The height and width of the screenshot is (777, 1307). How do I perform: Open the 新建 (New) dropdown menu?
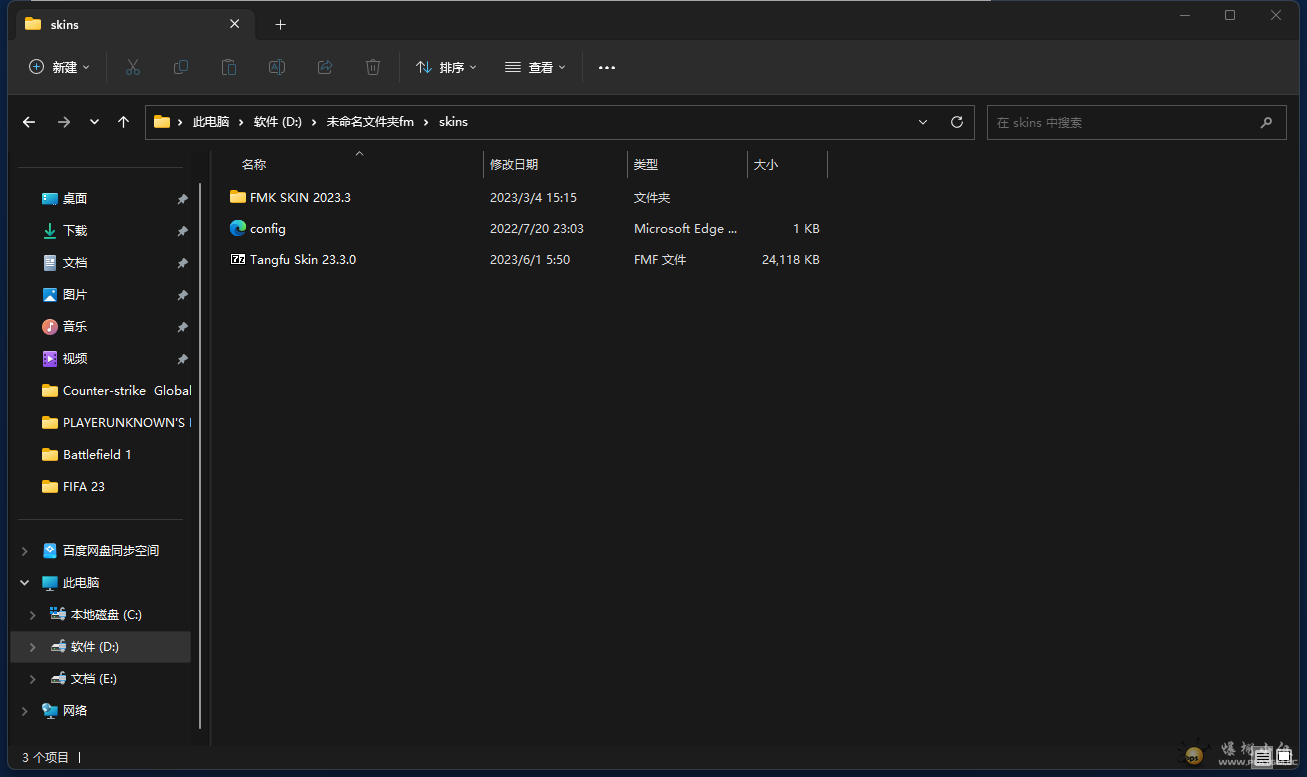(59, 67)
